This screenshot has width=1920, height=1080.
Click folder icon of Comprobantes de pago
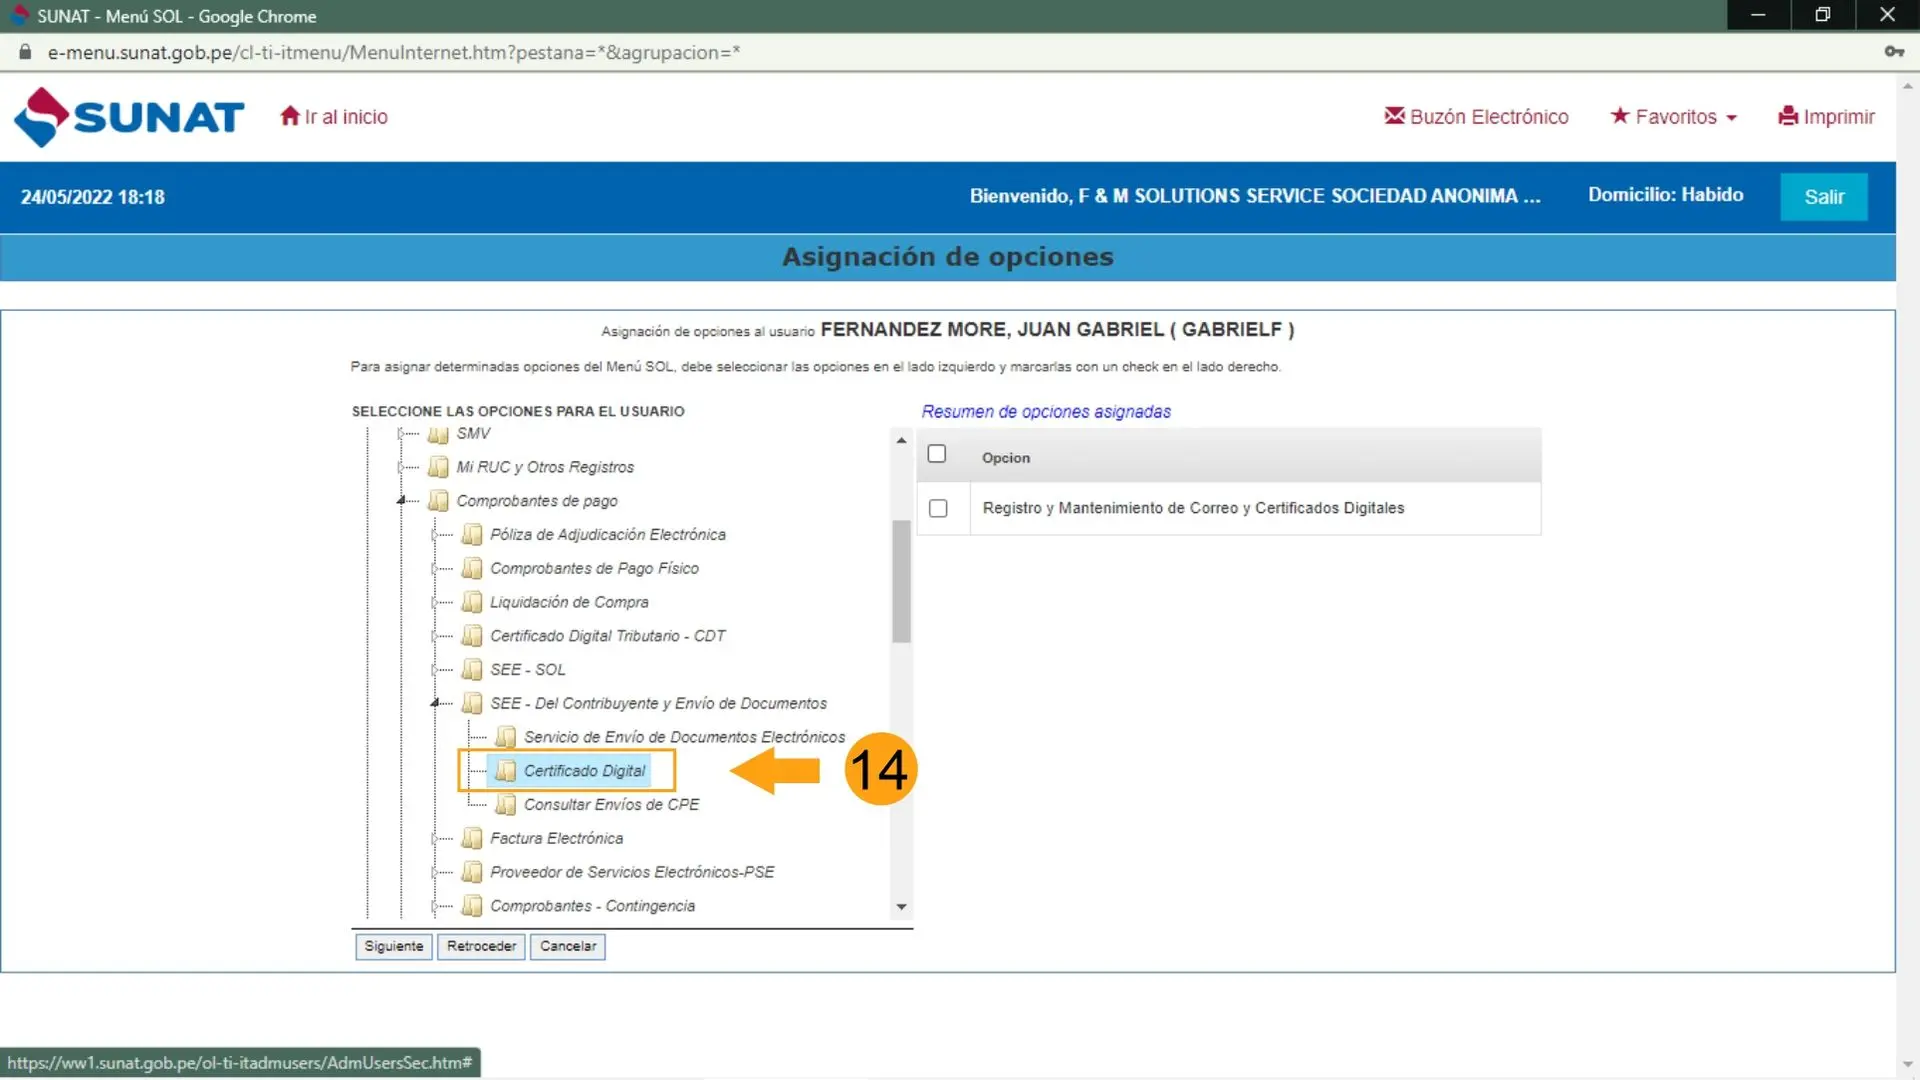[x=438, y=501]
